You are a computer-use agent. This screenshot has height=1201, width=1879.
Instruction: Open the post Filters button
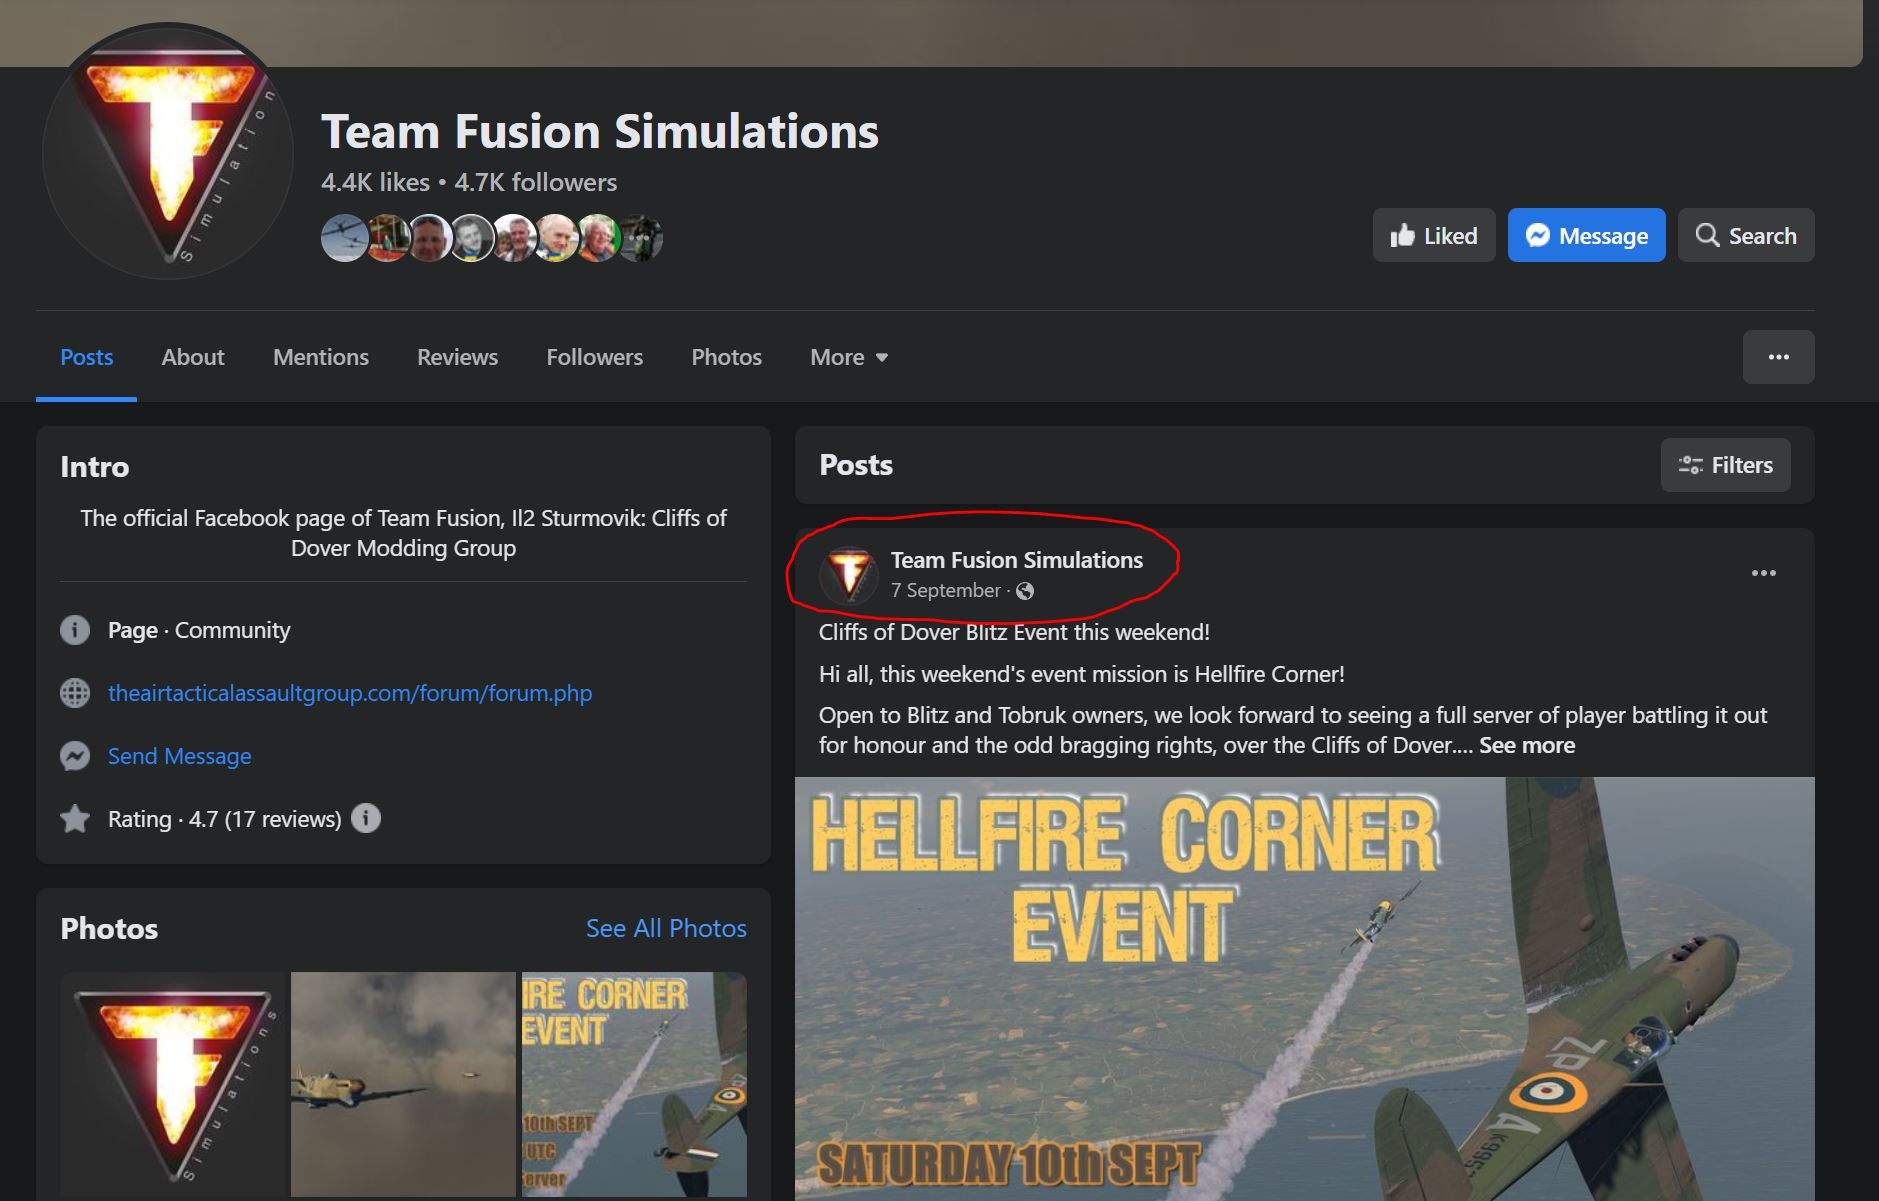click(x=1725, y=465)
